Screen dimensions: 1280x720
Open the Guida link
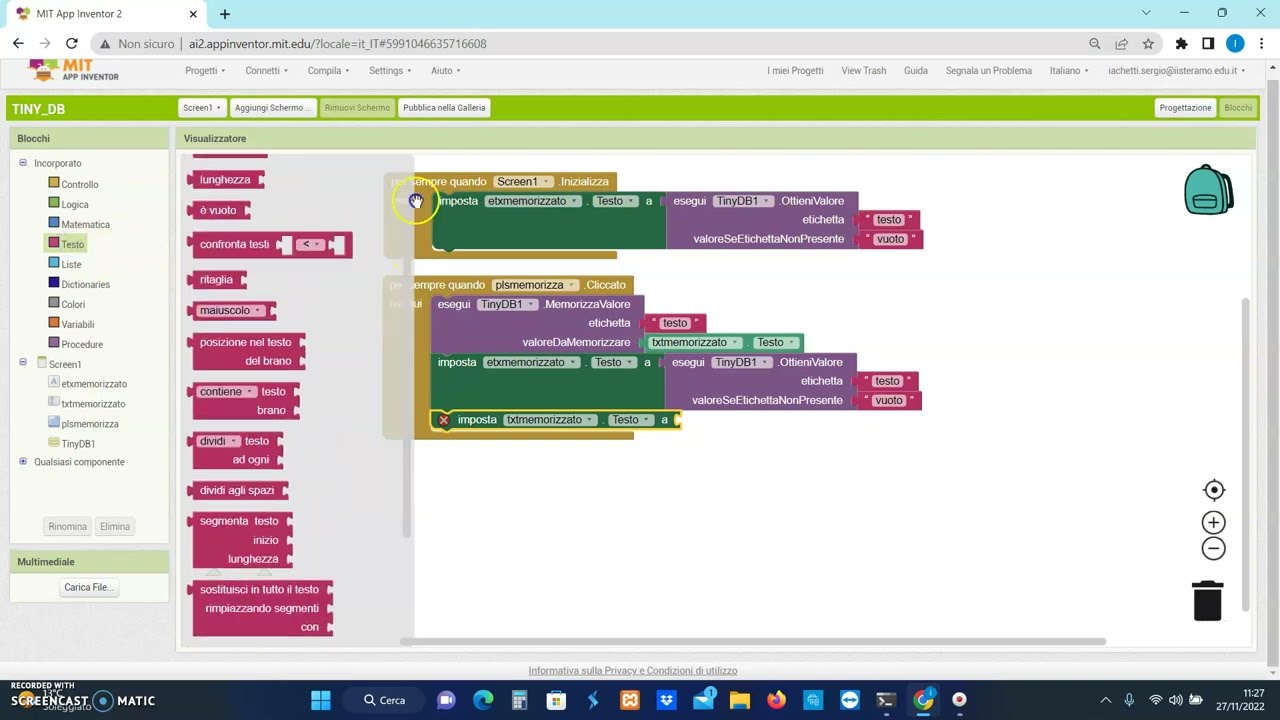pyautogui.click(x=916, y=71)
